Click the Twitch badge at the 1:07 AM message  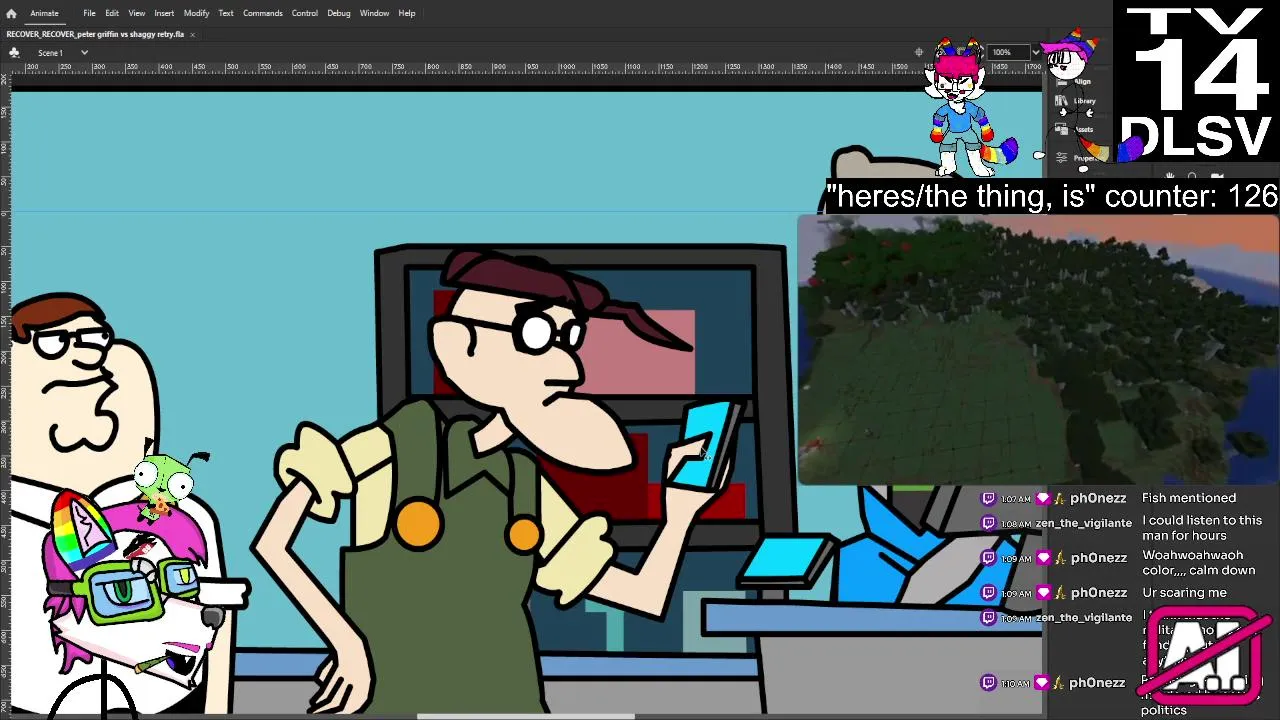pyautogui.click(x=989, y=498)
